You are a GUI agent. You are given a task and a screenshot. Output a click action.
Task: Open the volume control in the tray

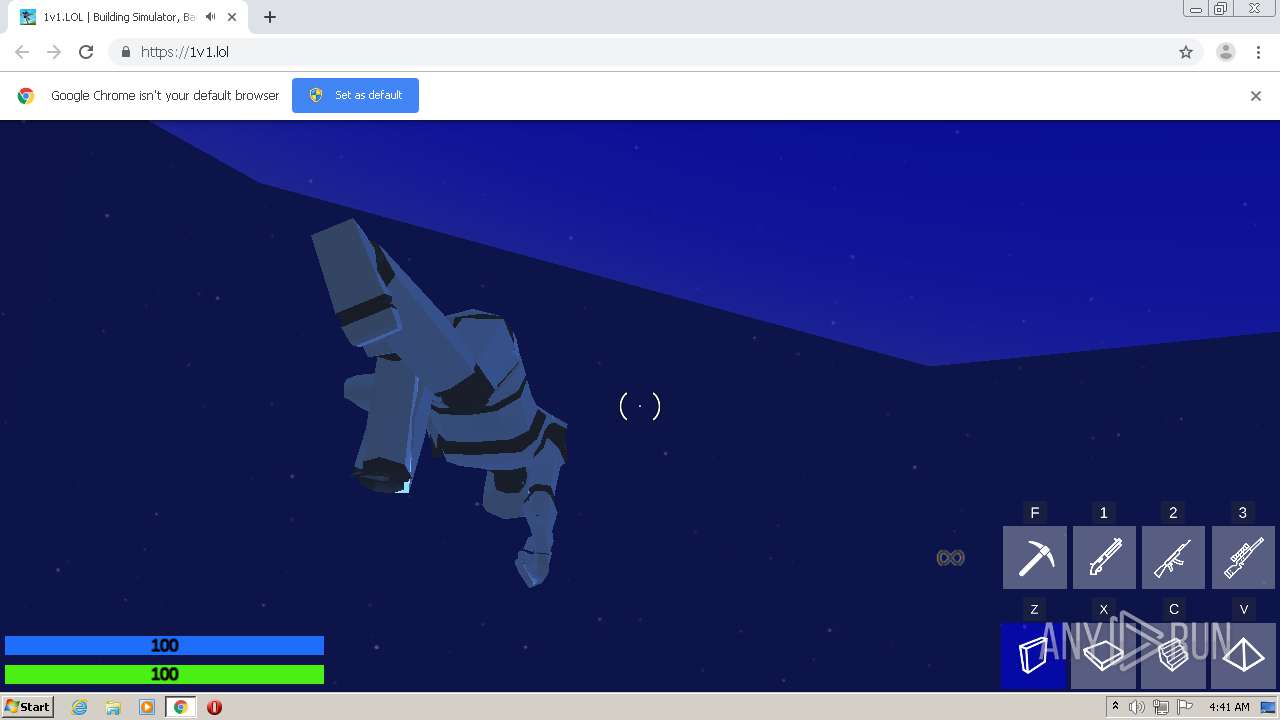coord(1137,707)
